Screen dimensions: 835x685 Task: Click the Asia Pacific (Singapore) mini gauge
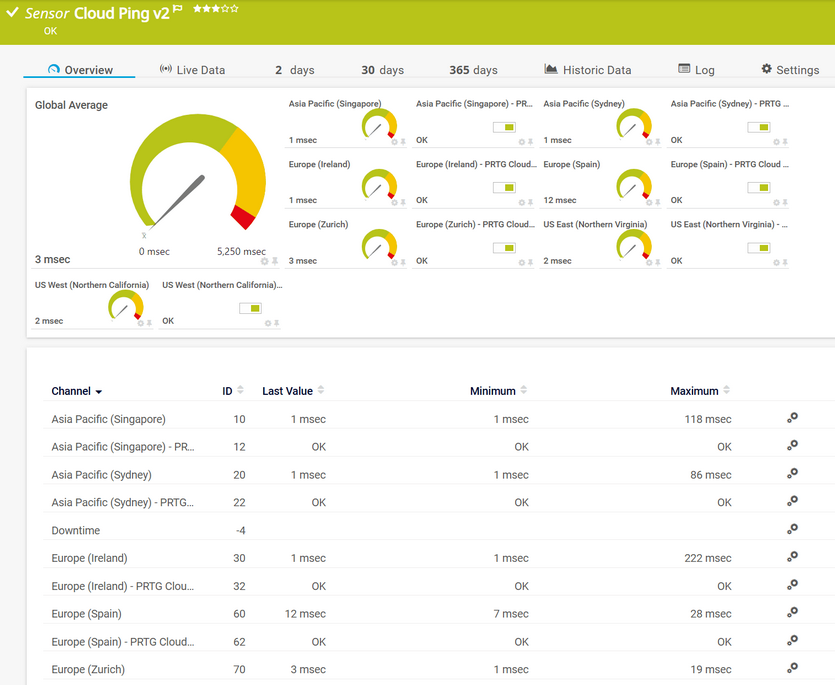379,125
